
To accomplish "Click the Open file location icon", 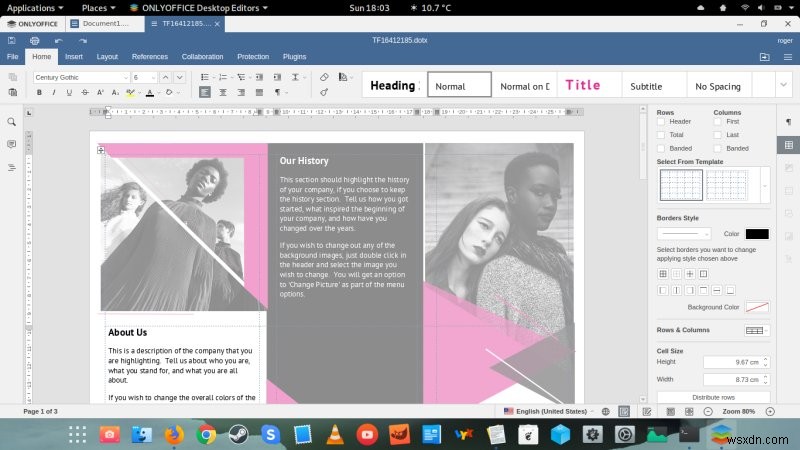I will point(764,57).
